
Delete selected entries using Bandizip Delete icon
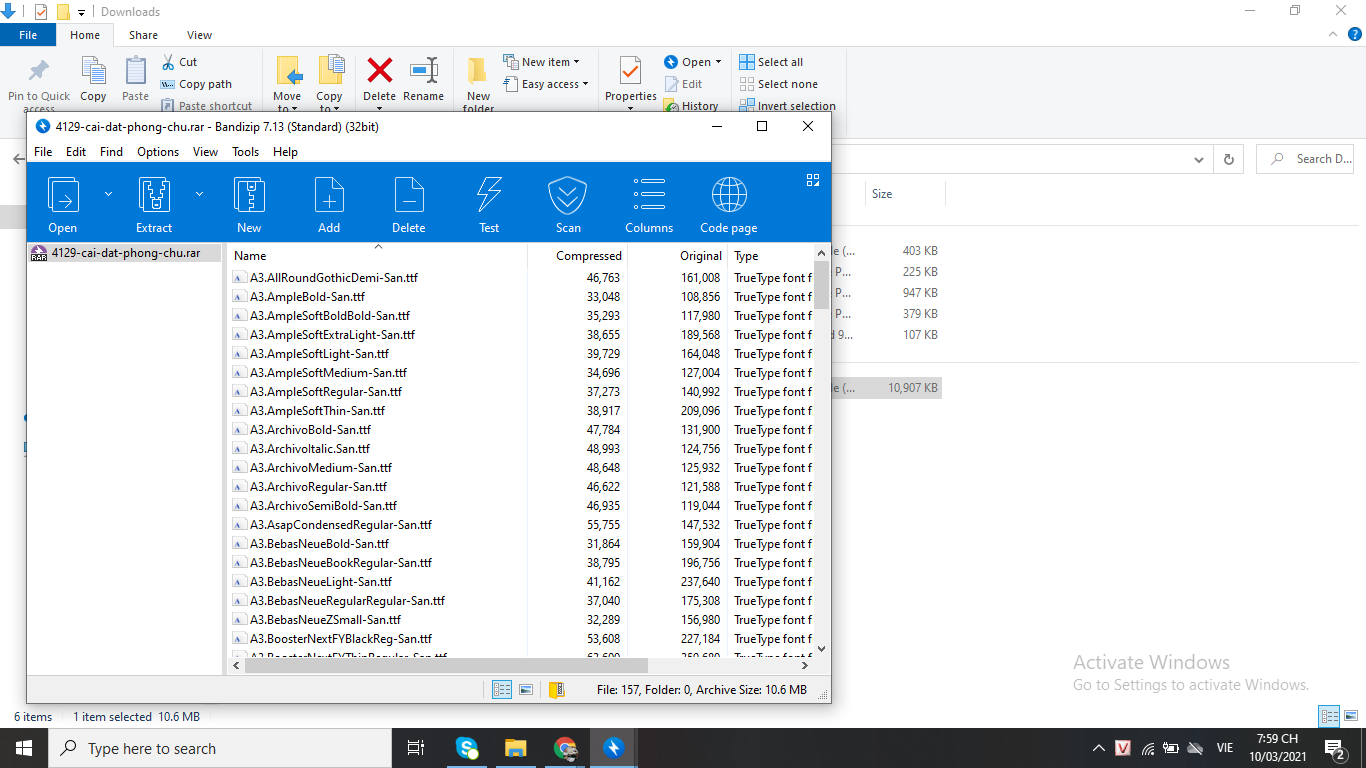(409, 195)
